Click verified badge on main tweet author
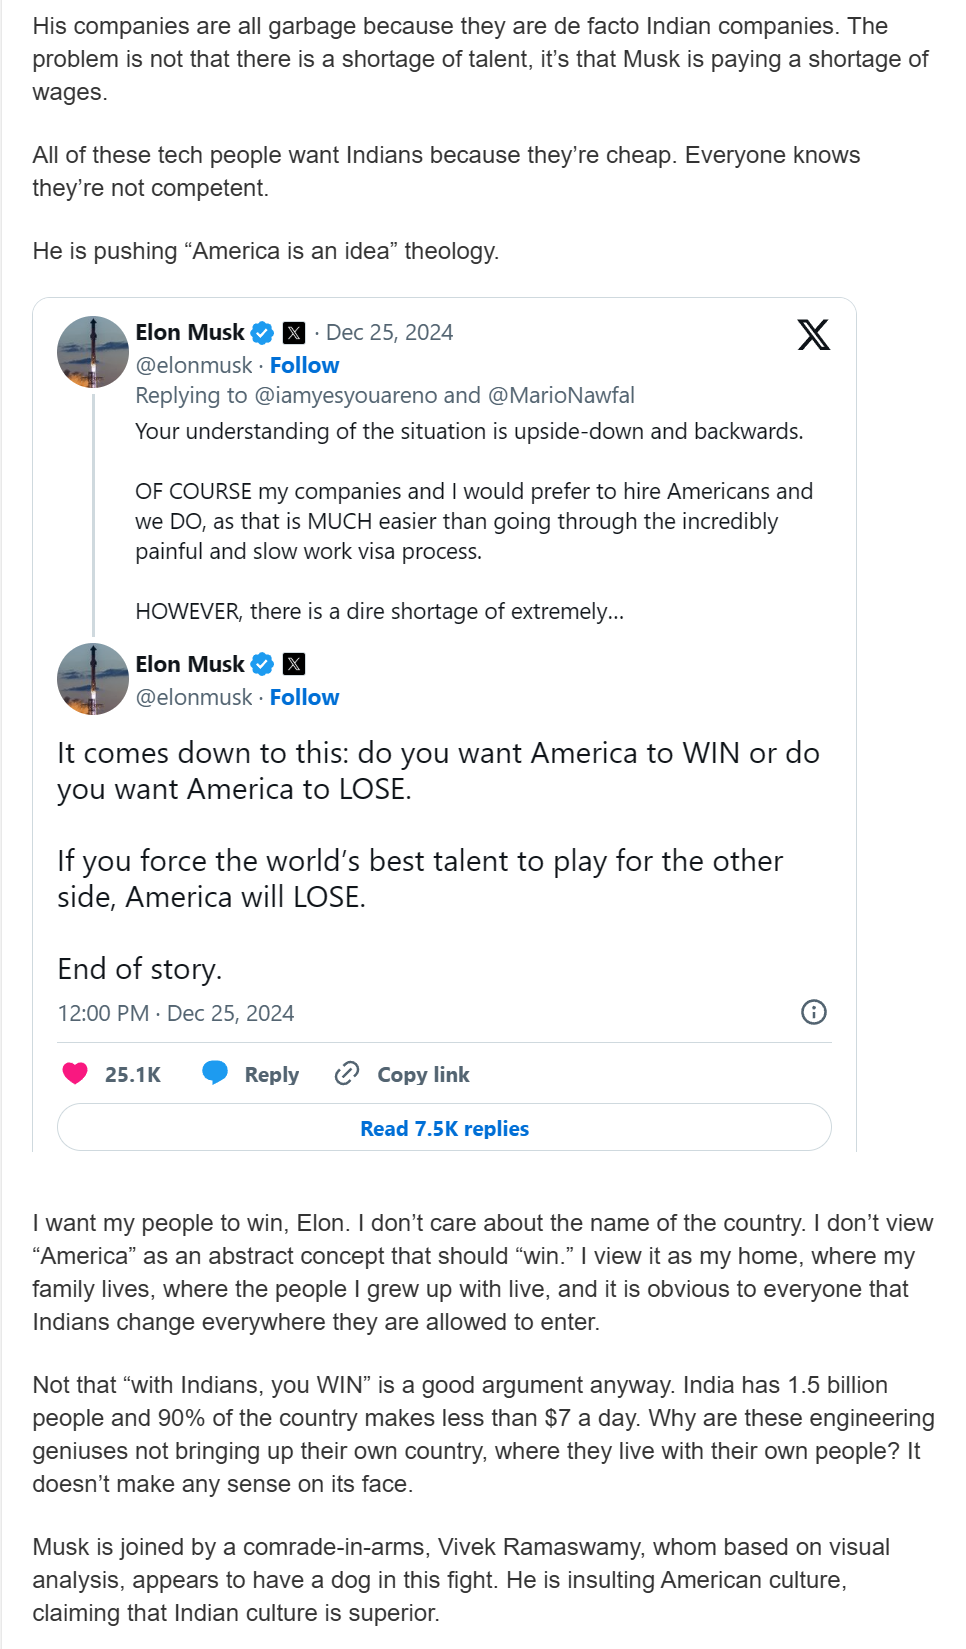The image size is (966, 1649). 262,664
